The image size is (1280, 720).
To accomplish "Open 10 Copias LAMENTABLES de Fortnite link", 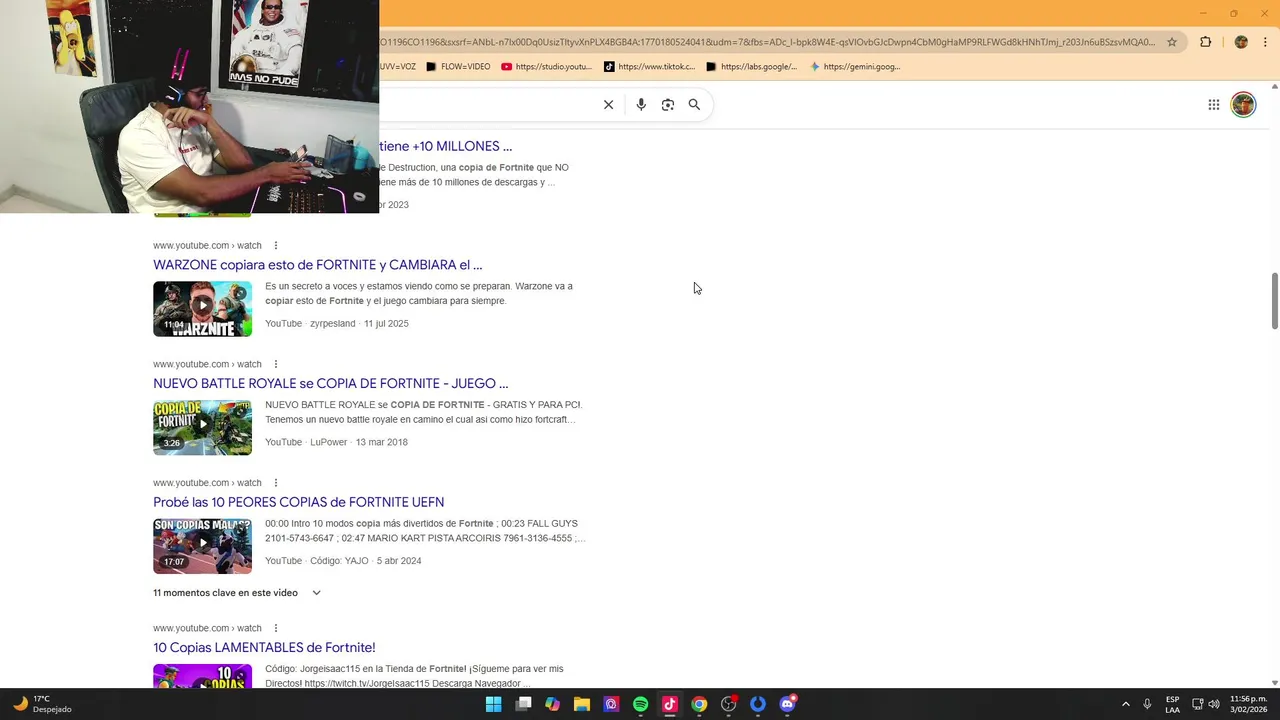I will point(264,648).
